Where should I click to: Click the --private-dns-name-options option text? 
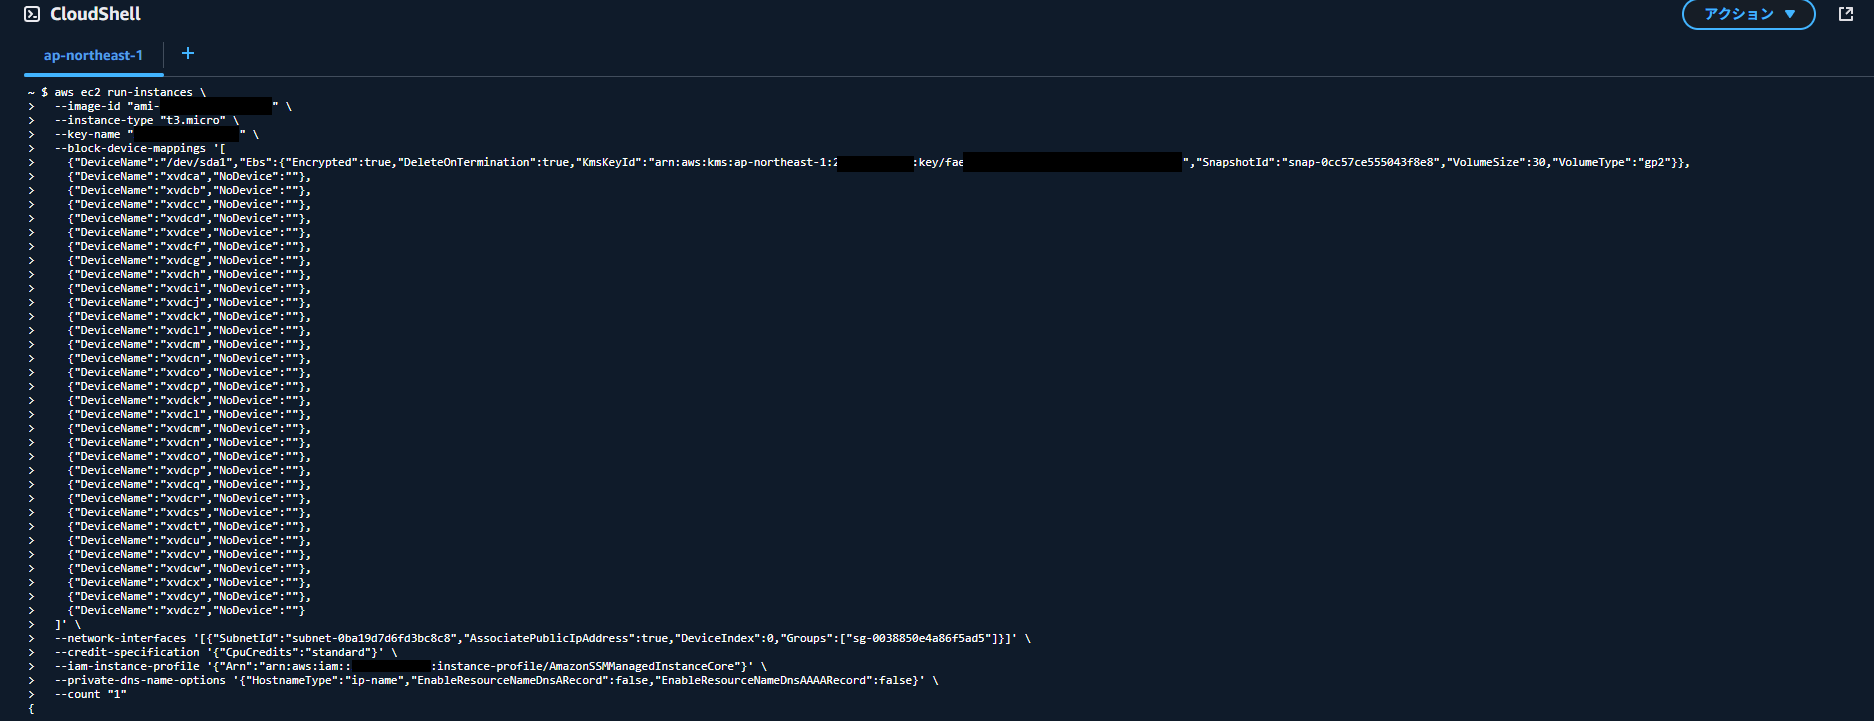[140, 680]
